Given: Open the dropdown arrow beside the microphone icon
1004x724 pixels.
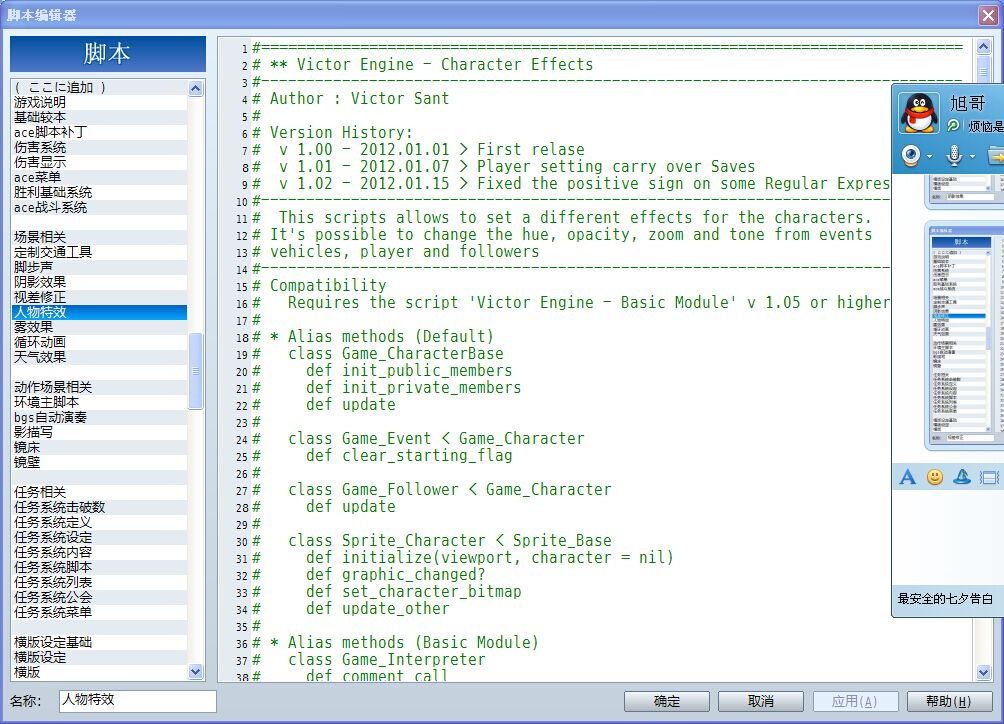Looking at the screenshot, I should click(x=972, y=156).
